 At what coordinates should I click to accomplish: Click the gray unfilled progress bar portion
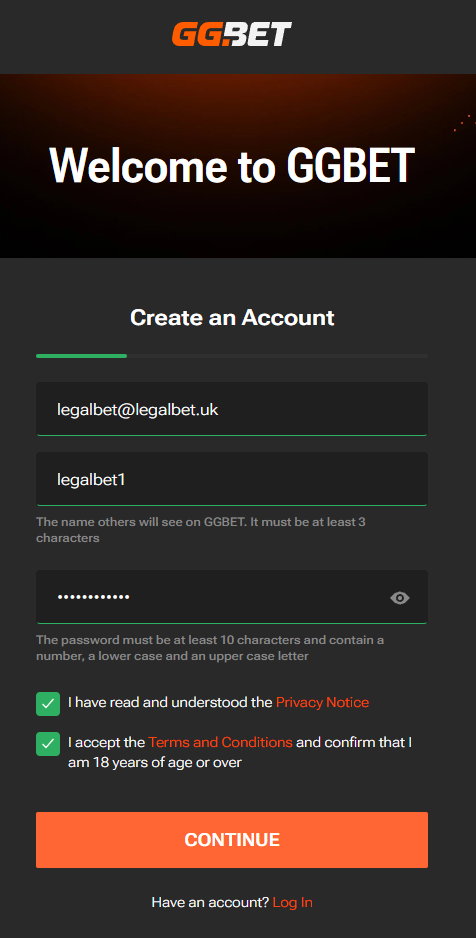click(x=277, y=356)
